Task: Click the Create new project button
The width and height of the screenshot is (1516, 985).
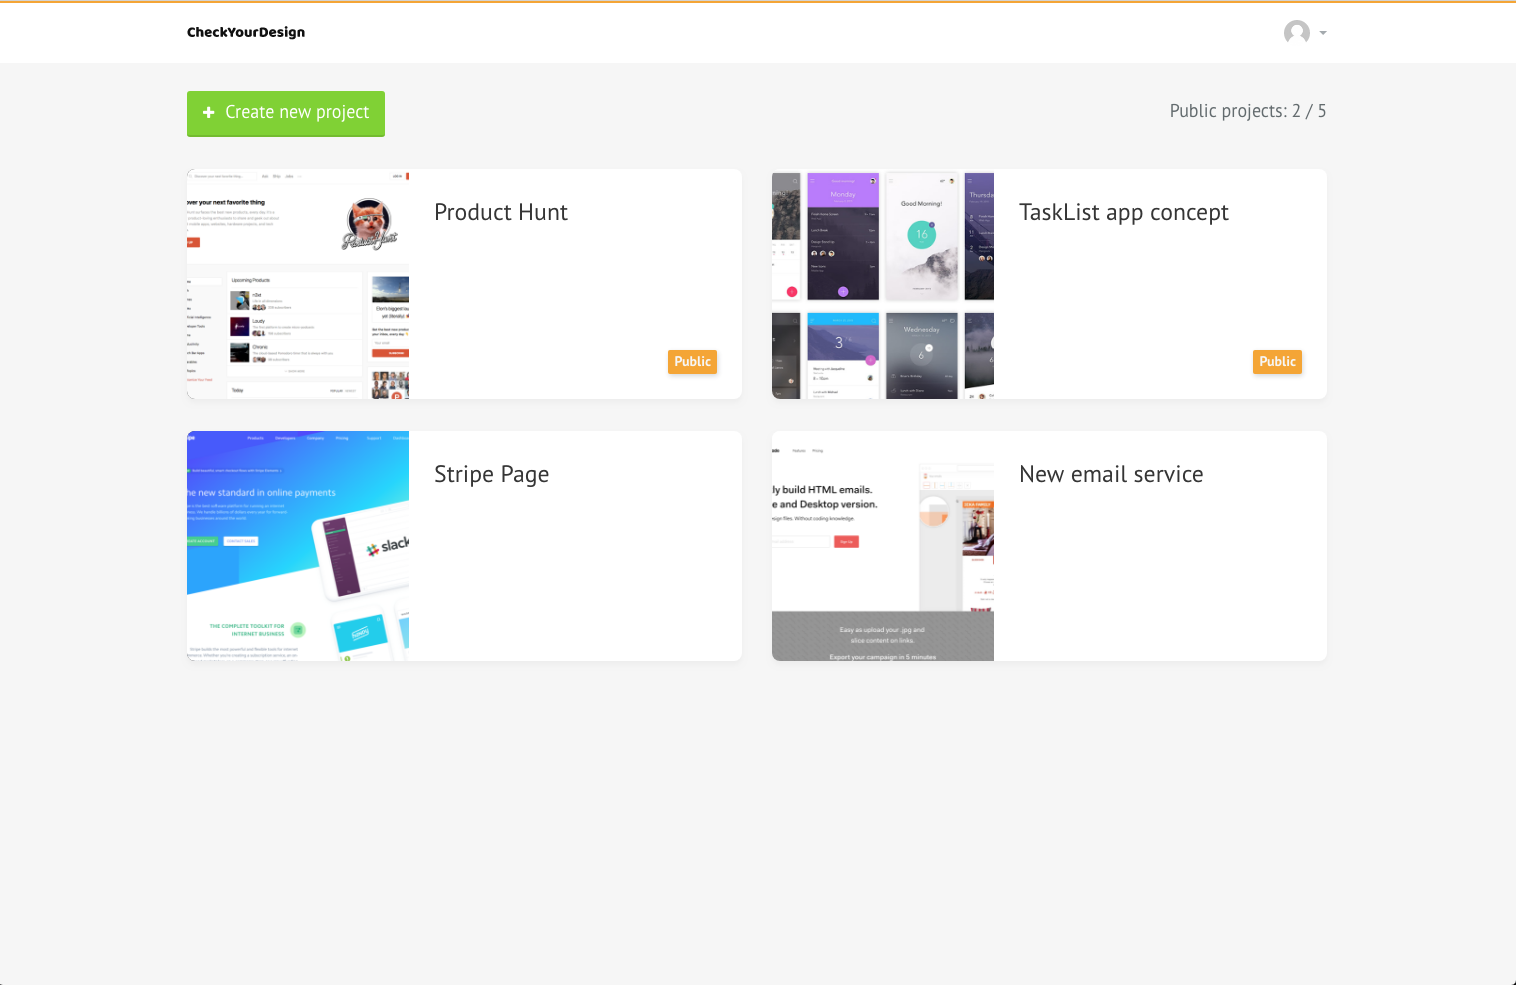Action: click(x=285, y=113)
